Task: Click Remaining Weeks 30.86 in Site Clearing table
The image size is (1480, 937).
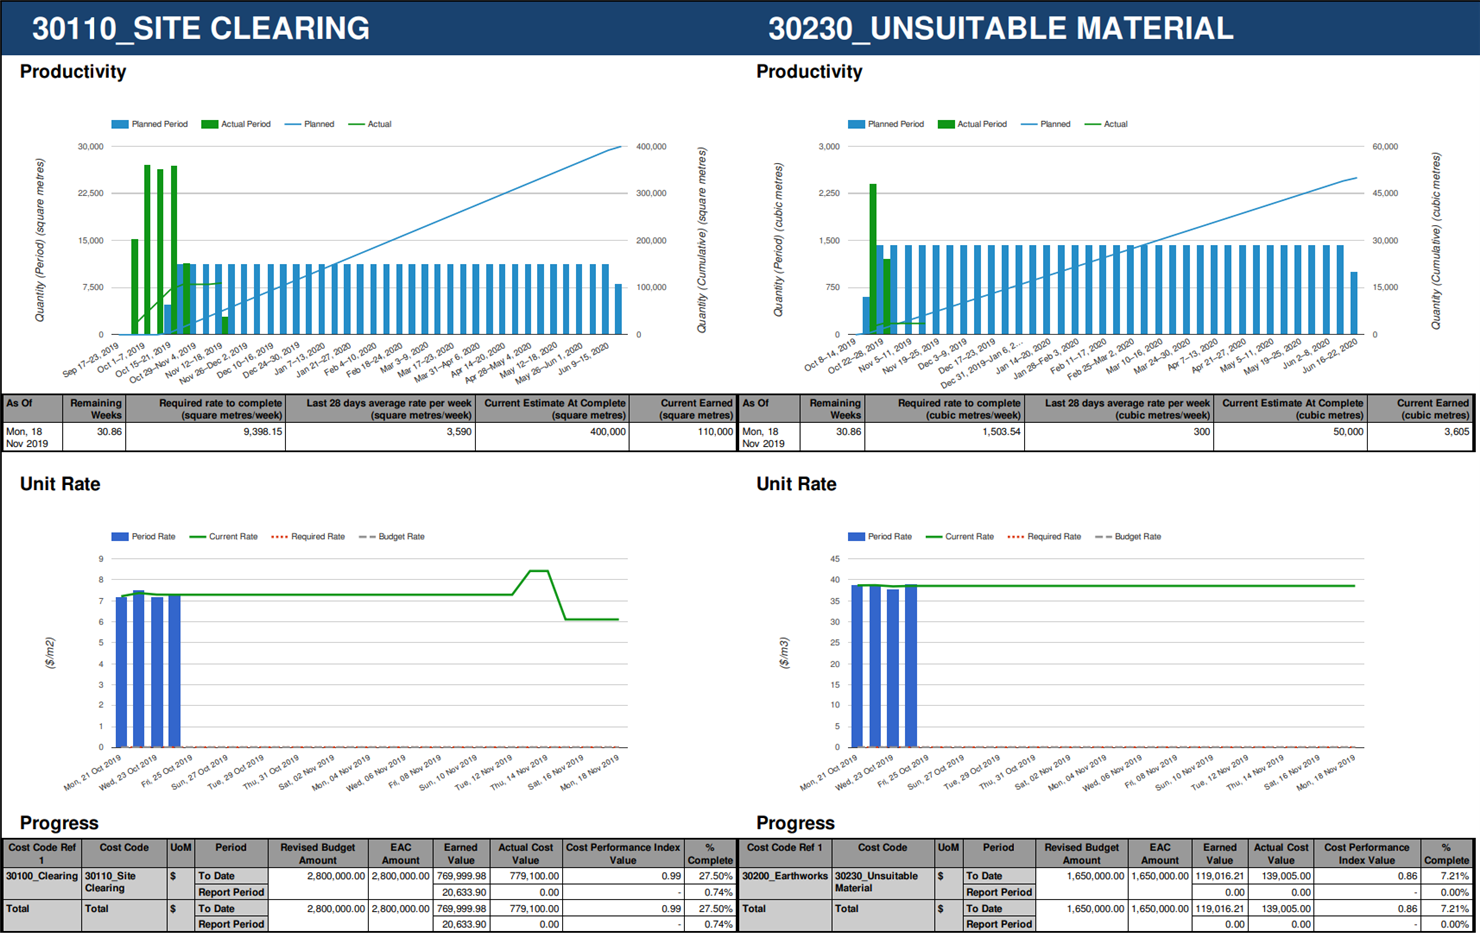Action: point(109,432)
